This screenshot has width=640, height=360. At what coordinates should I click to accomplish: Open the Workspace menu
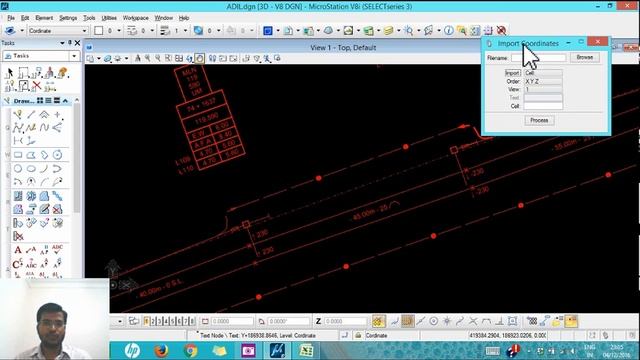coord(136,18)
